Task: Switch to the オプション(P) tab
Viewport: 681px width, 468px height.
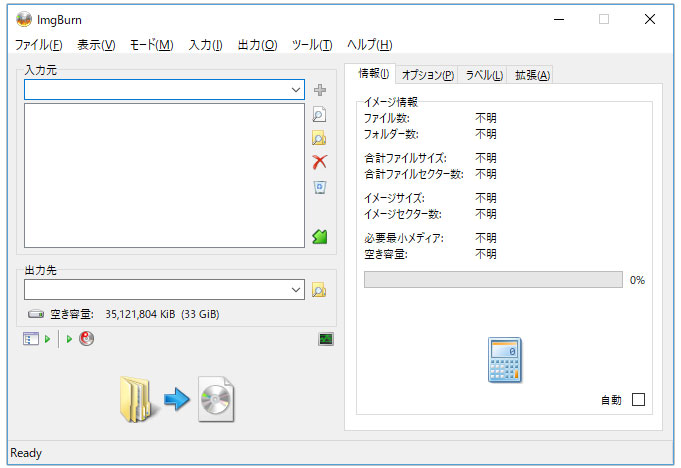Action: point(428,75)
